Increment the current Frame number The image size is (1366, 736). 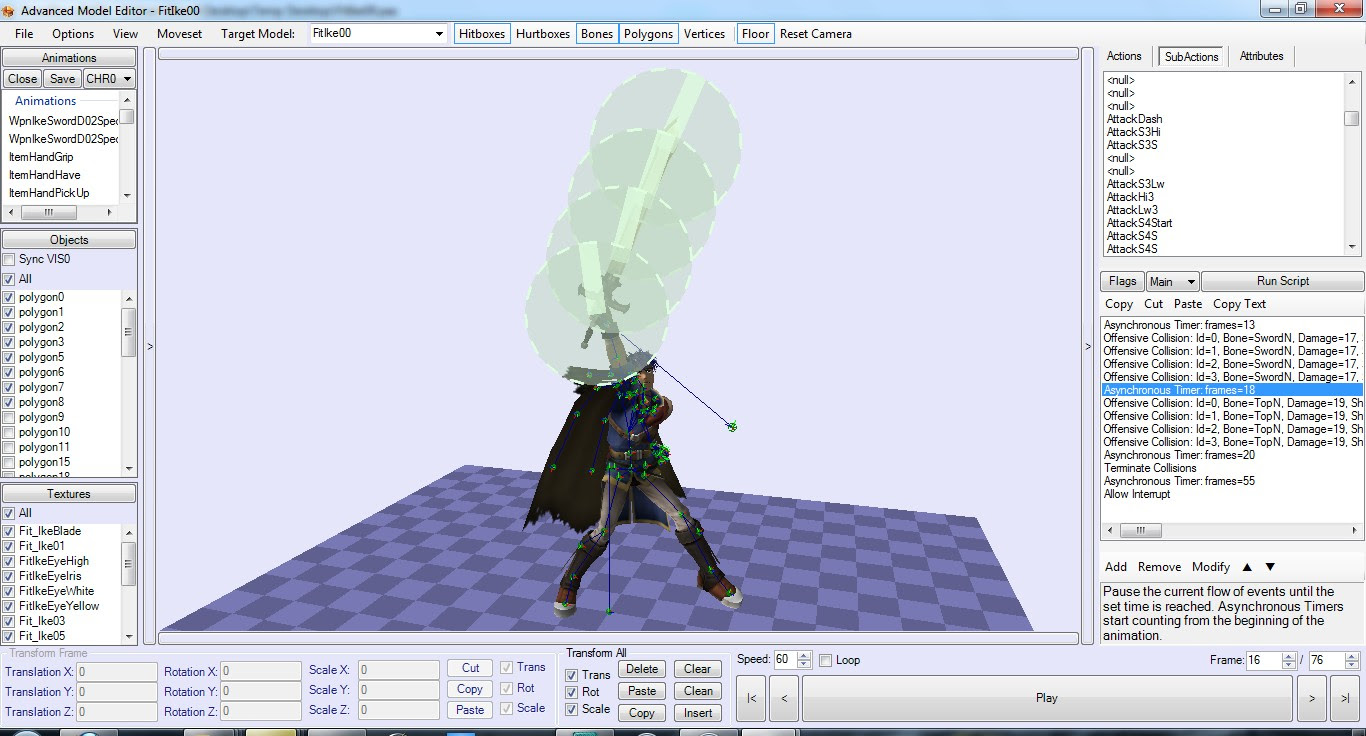(1291, 656)
